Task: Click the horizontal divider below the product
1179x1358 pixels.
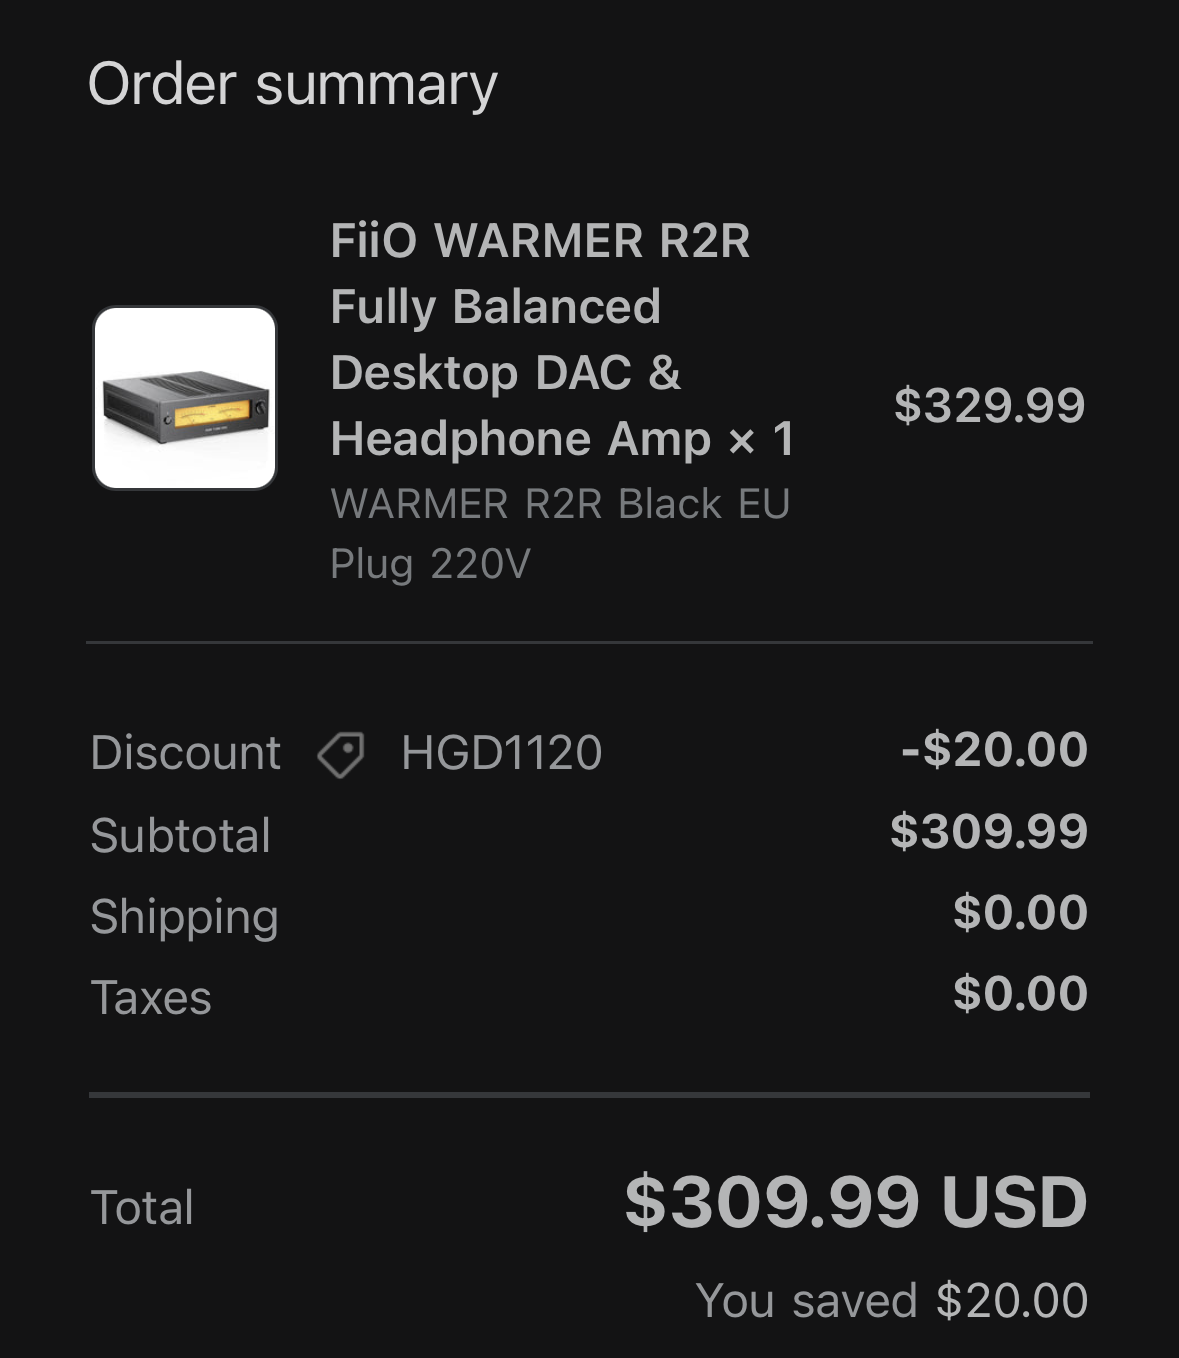Action: pyautogui.click(x=589, y=642)
